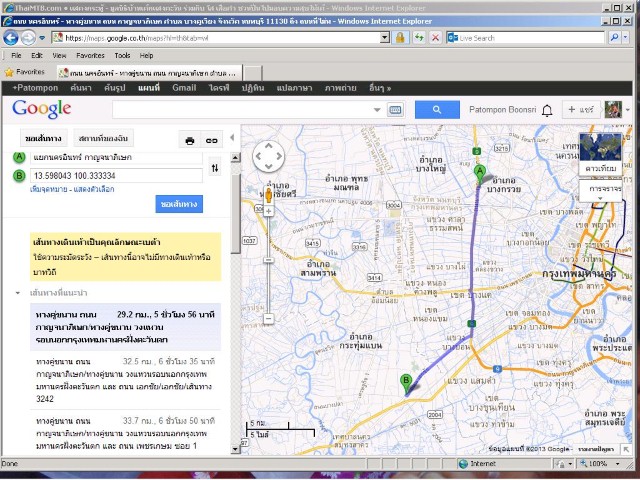Screen dimensions: 640x480
Task: Click the zoom slider handle on the map
Action: [x=268, y=260]
